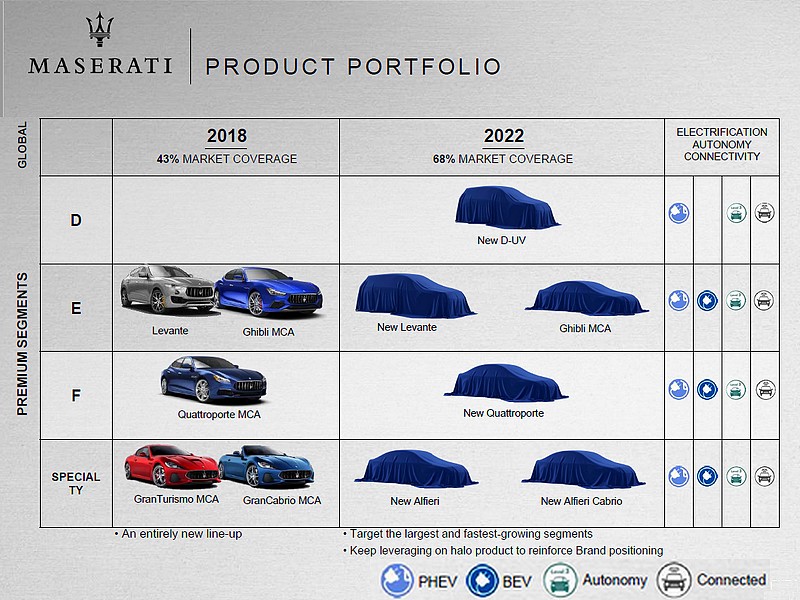Click the "PRODUCT PORTFOLIO" slide title
Screen dimensions: 800x600
pos(353,67)
